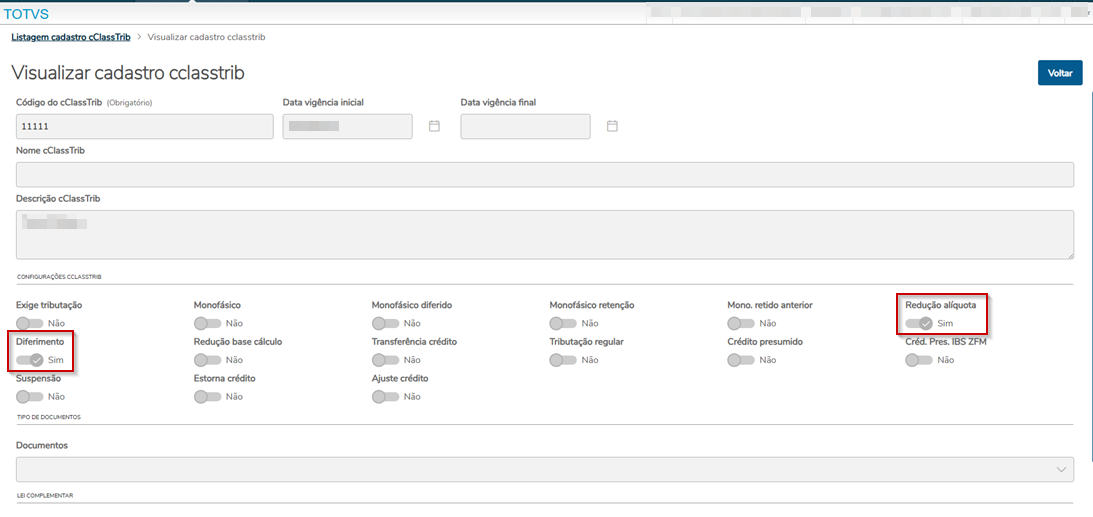Open calendar for Data vigência final

pyautogui.click(x=612, y=126)
